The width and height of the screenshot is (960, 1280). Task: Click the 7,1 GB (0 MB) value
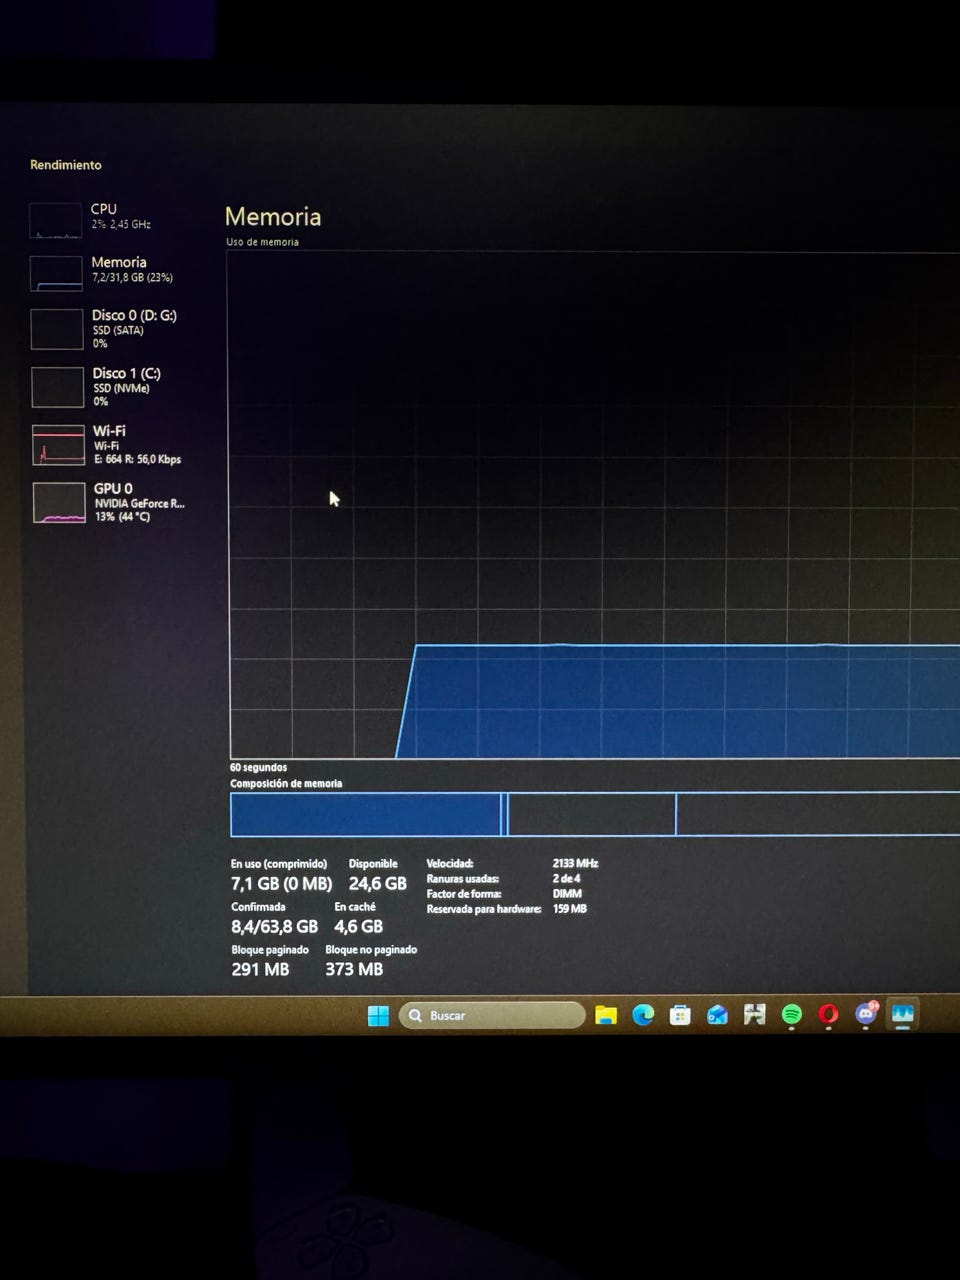tap(281, 884)
